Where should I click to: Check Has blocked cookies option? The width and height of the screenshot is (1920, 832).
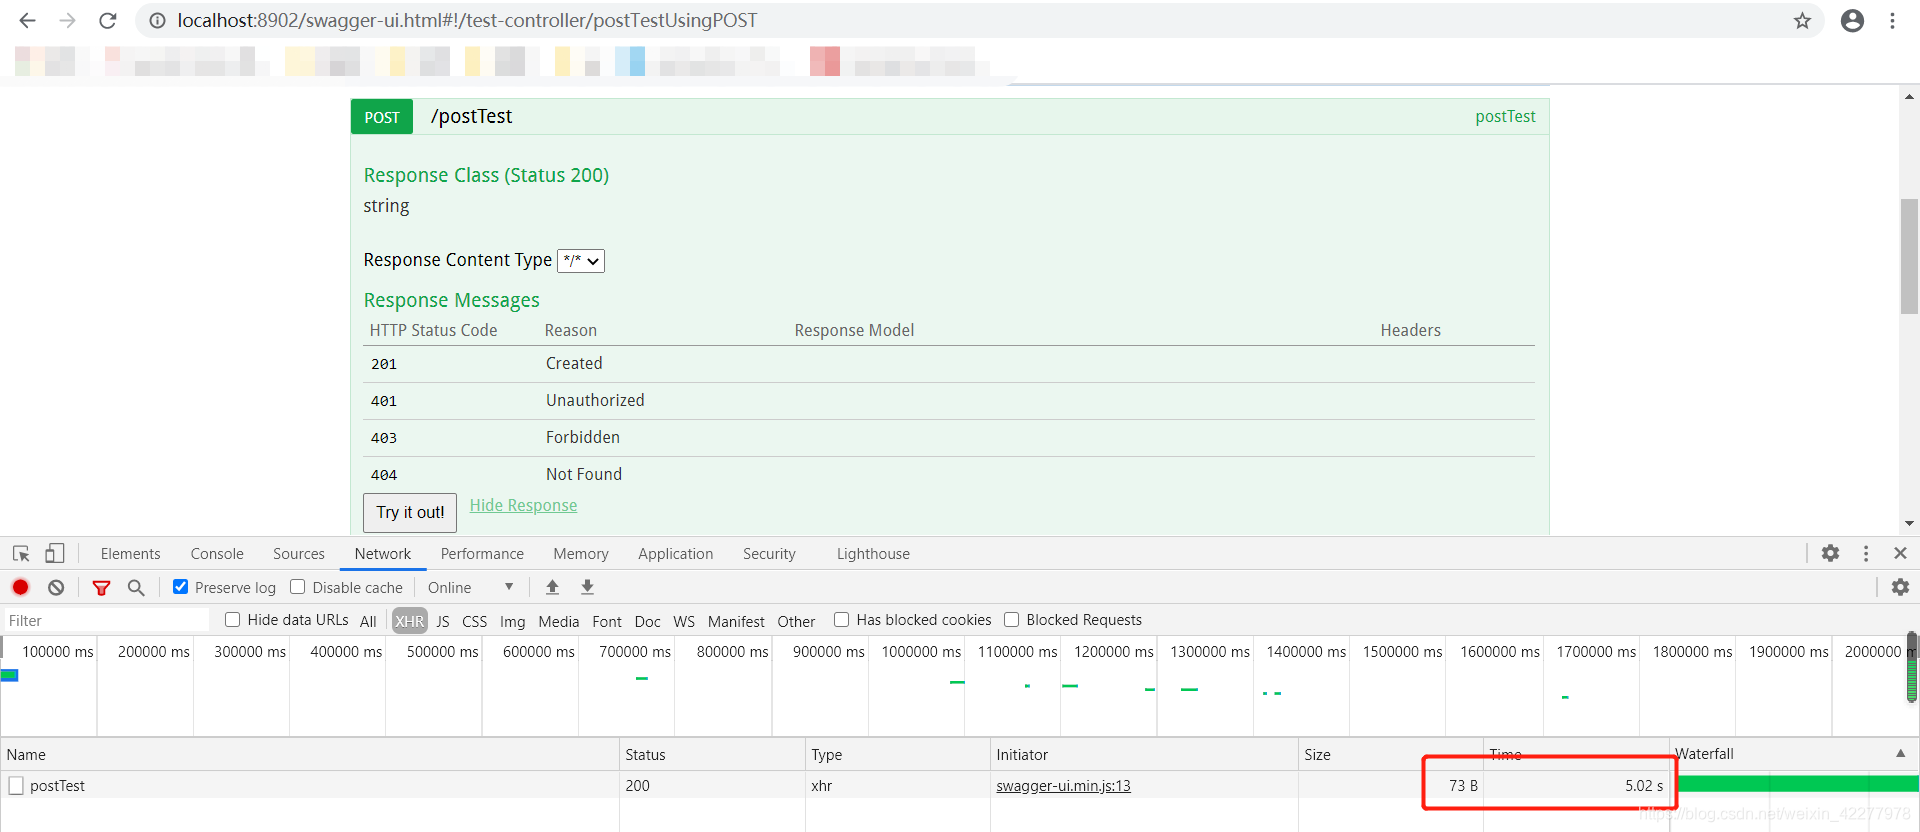pyautogui.click(x=841, y=620)
